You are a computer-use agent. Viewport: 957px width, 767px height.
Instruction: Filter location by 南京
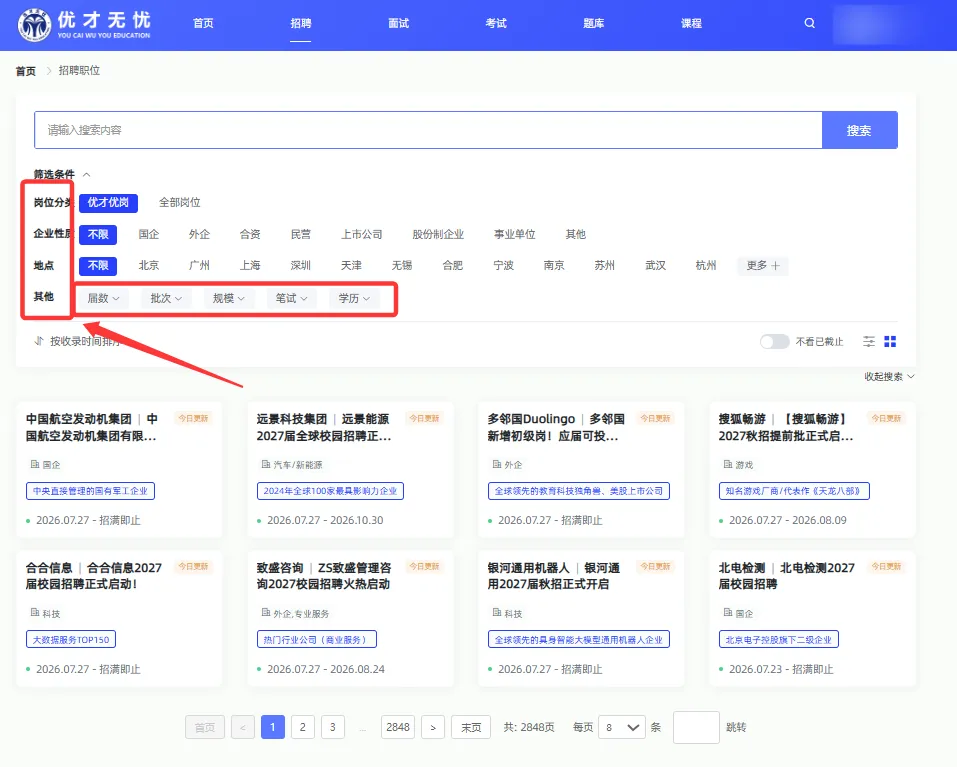pos(554,265)
